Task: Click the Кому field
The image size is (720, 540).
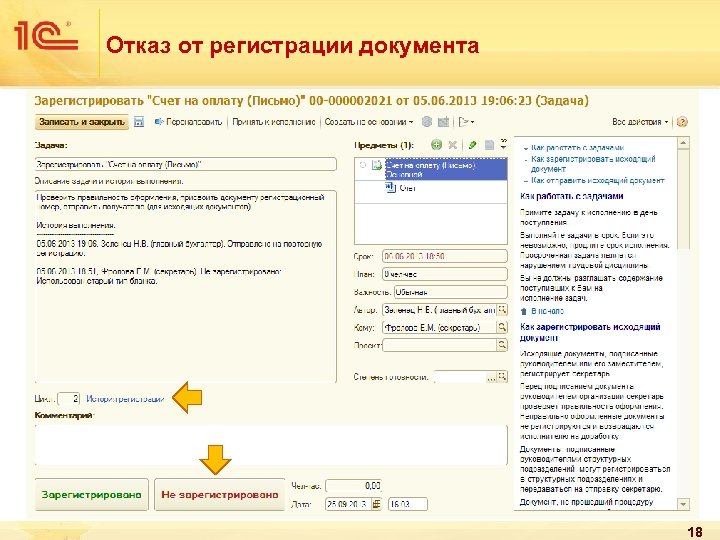Action: pyautogui.click(x=439, y=327)
